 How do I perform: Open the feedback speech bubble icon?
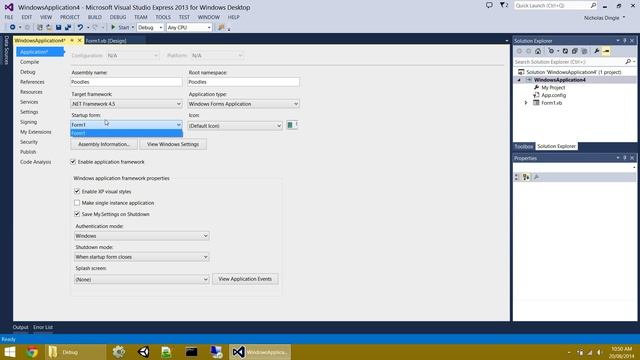click(489, 5)
